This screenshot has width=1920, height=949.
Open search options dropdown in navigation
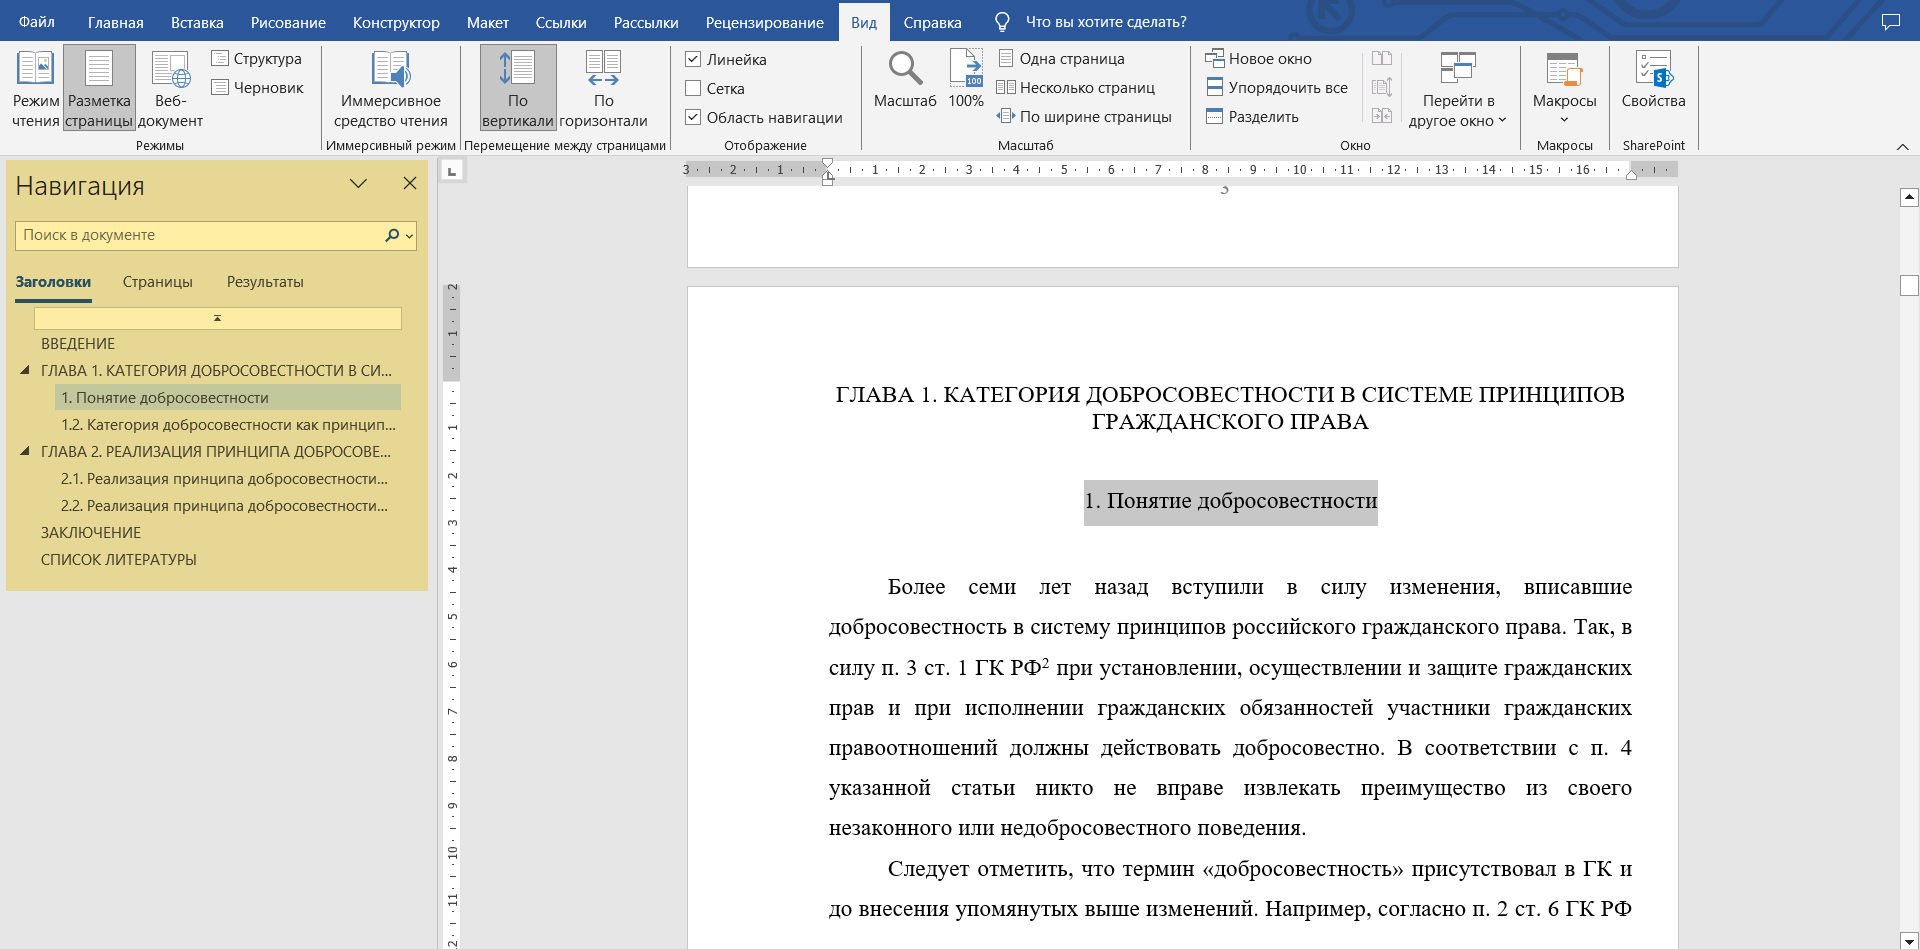409,236
